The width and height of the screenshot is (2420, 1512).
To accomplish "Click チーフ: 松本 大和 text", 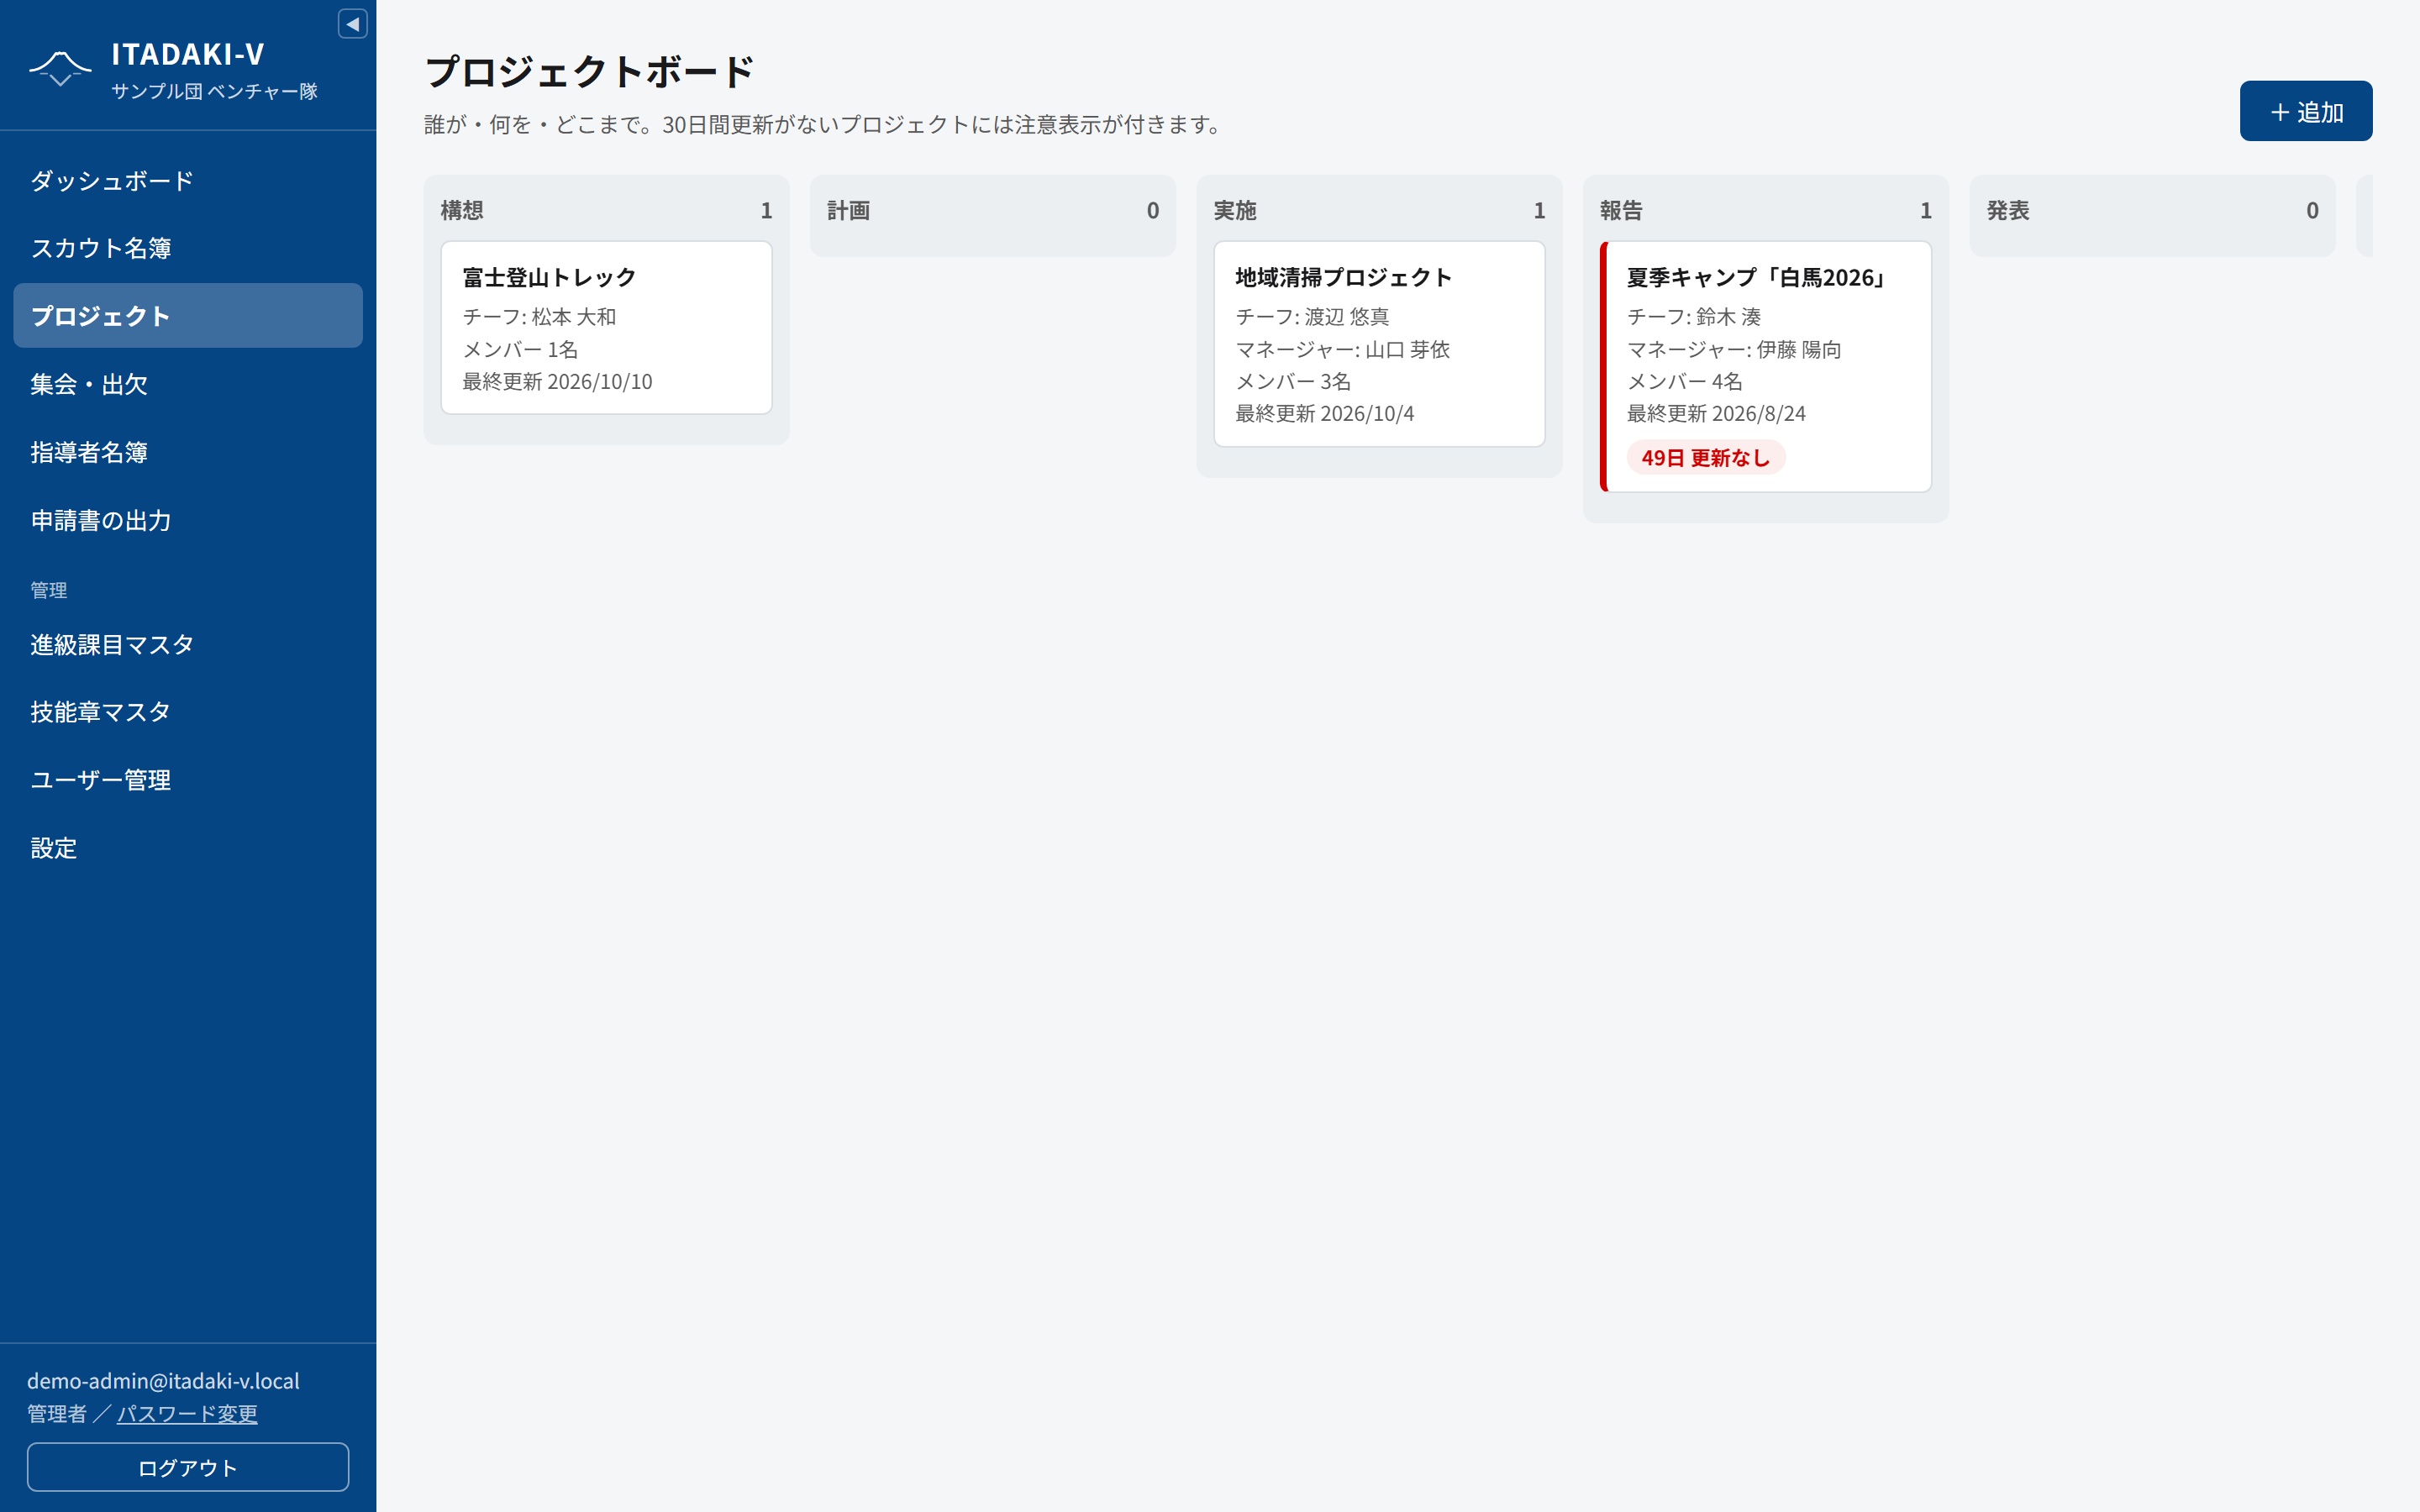I will click(539, 316).
